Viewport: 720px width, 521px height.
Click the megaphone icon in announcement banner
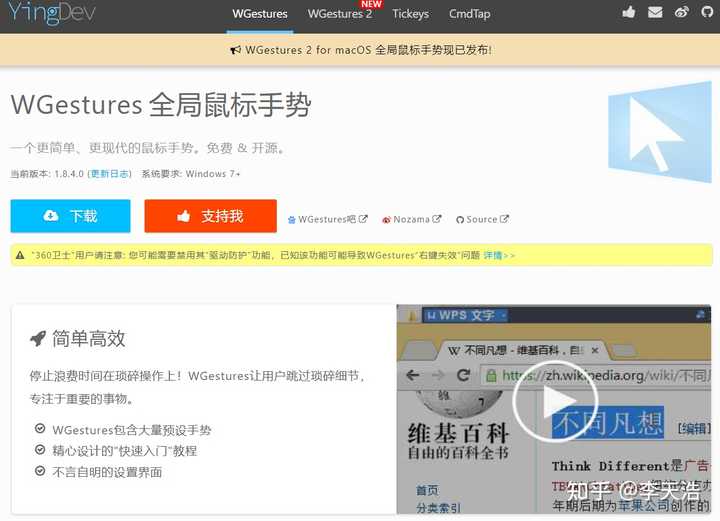(x=236, y=50)
